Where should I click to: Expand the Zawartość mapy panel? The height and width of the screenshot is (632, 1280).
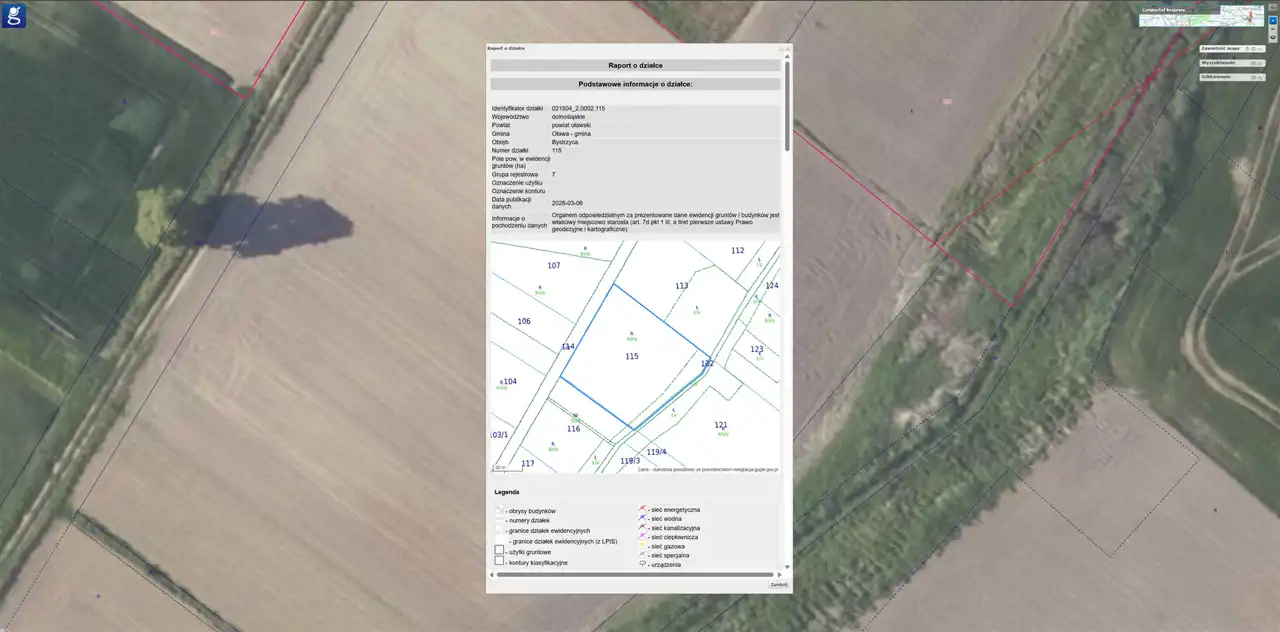1227,48
